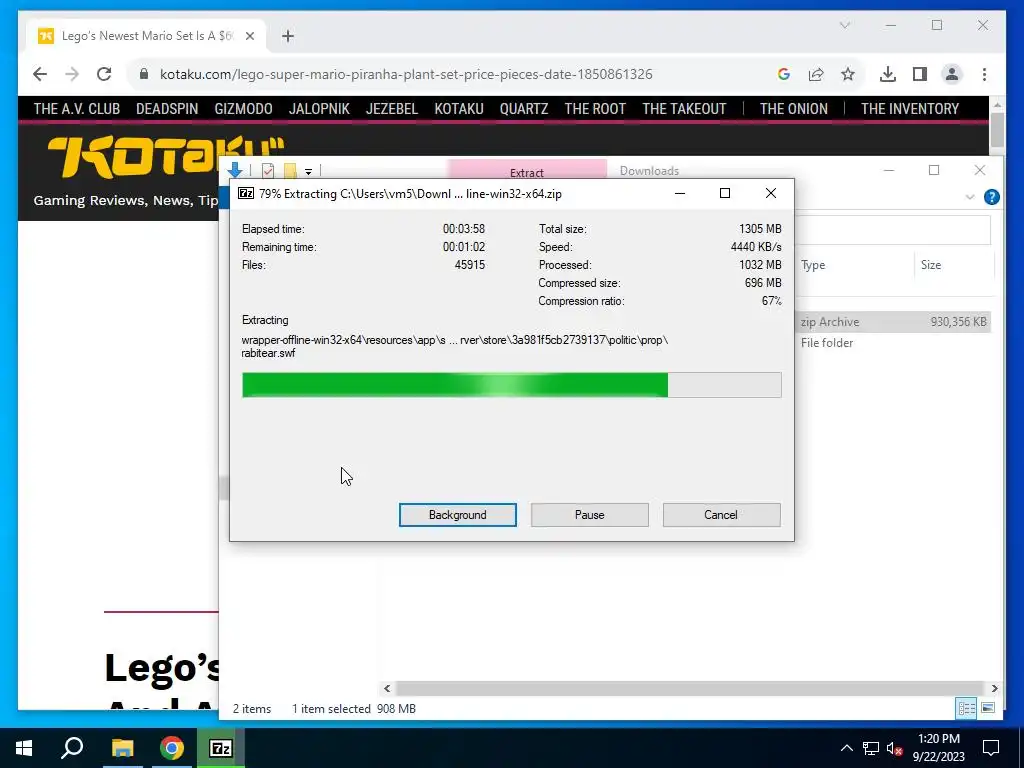Open Chrome from the taskbar
1024x768 pixels.
[x=172, y=748]
